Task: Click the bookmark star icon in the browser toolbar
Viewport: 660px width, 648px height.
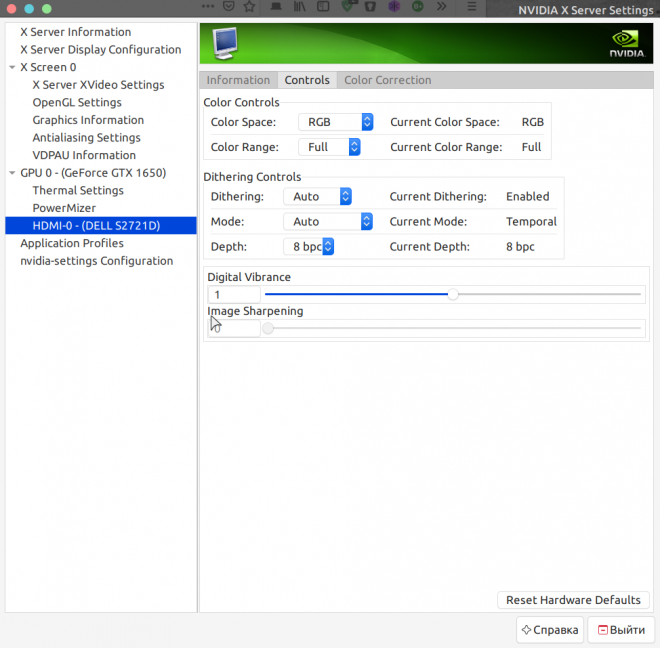Action: [x=249, y=7]
